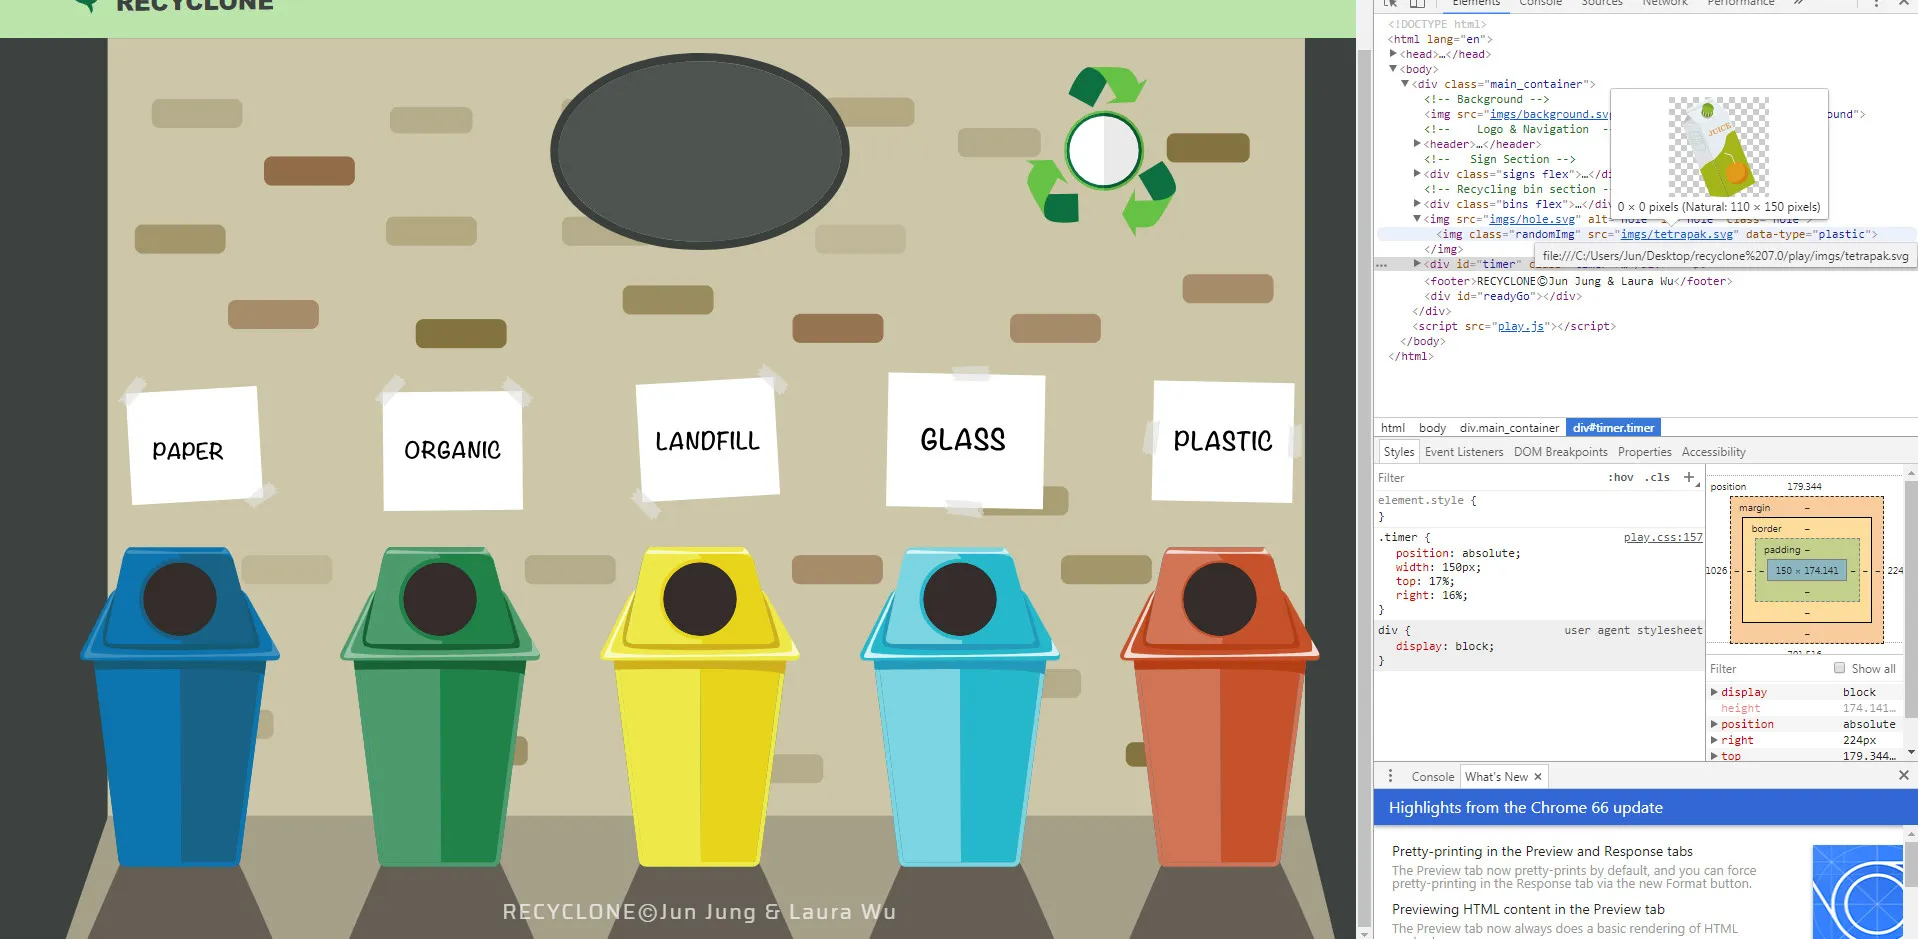
Task: Select the div.main_container breadcrumb
Action: (x=1509, y=428)
